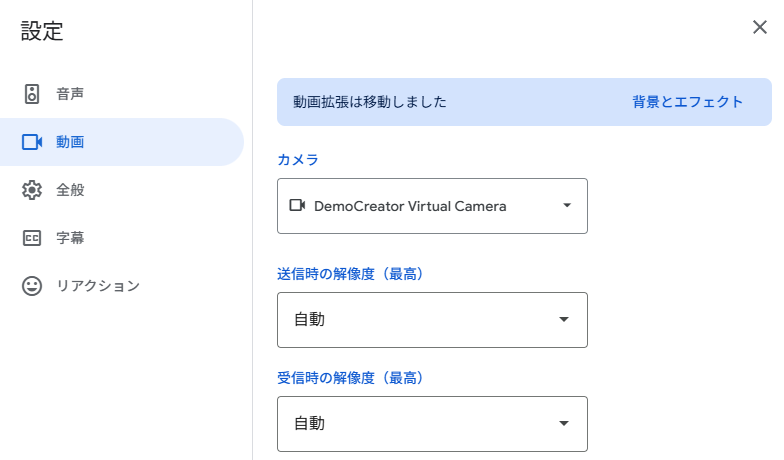The width and height of the screenshot is (784, 460).
Task: Click the gear icon beside 全般
Action: point(32,190)
